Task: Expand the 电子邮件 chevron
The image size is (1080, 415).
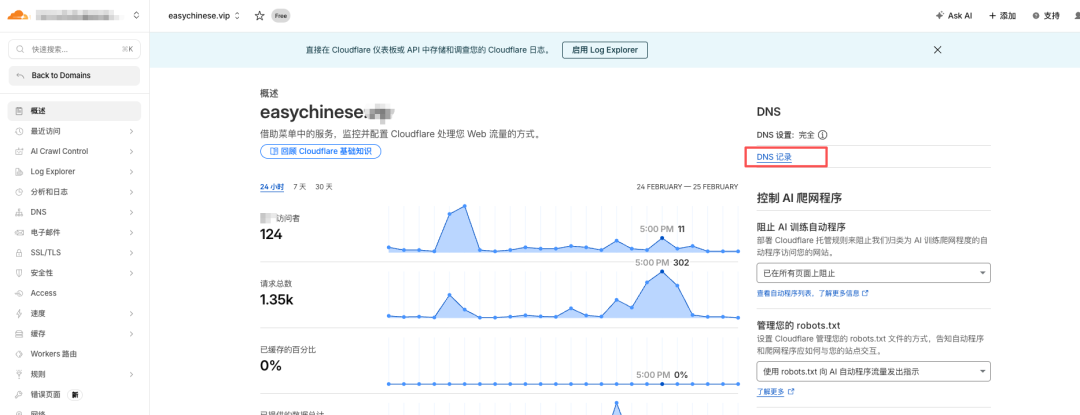Action: coord(131,233)
